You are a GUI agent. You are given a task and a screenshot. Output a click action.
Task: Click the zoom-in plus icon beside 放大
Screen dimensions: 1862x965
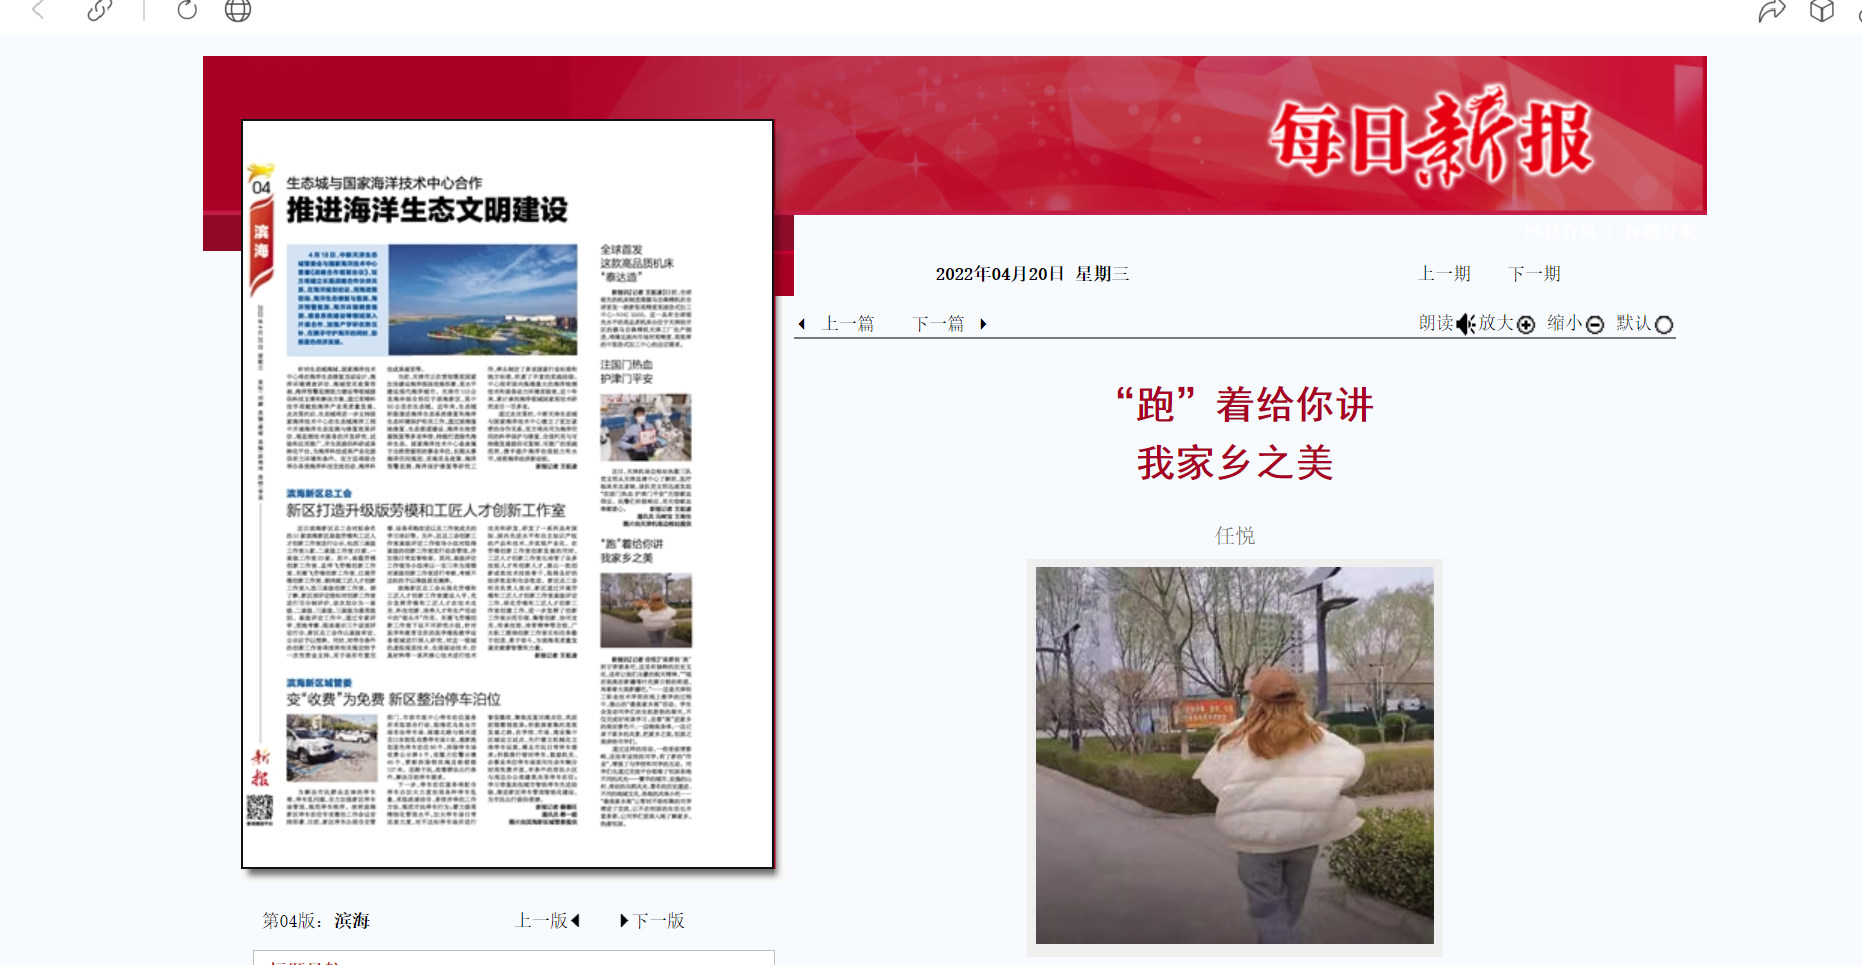tap(1526, 324)
